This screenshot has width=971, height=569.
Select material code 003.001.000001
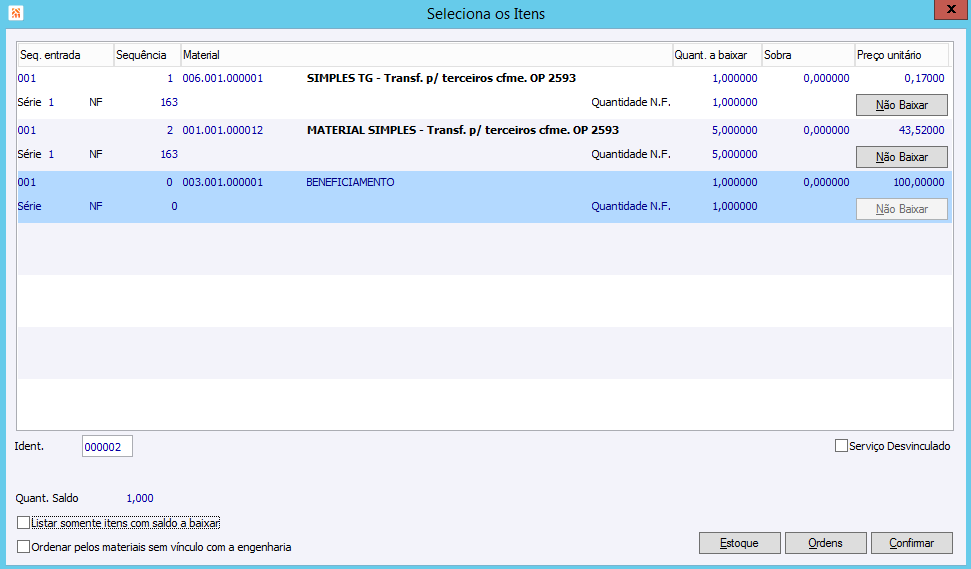click(223, 182)
